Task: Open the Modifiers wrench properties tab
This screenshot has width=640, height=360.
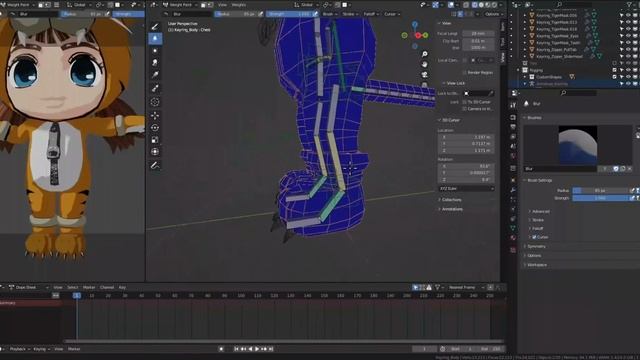Action: point(513,190)
